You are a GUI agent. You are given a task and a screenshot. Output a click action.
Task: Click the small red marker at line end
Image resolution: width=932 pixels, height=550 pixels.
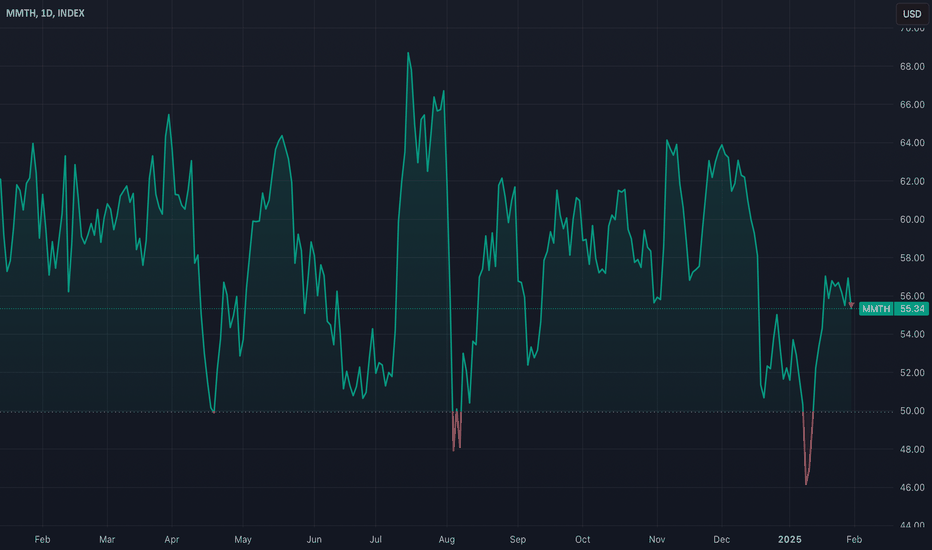[x=851, y=305]
